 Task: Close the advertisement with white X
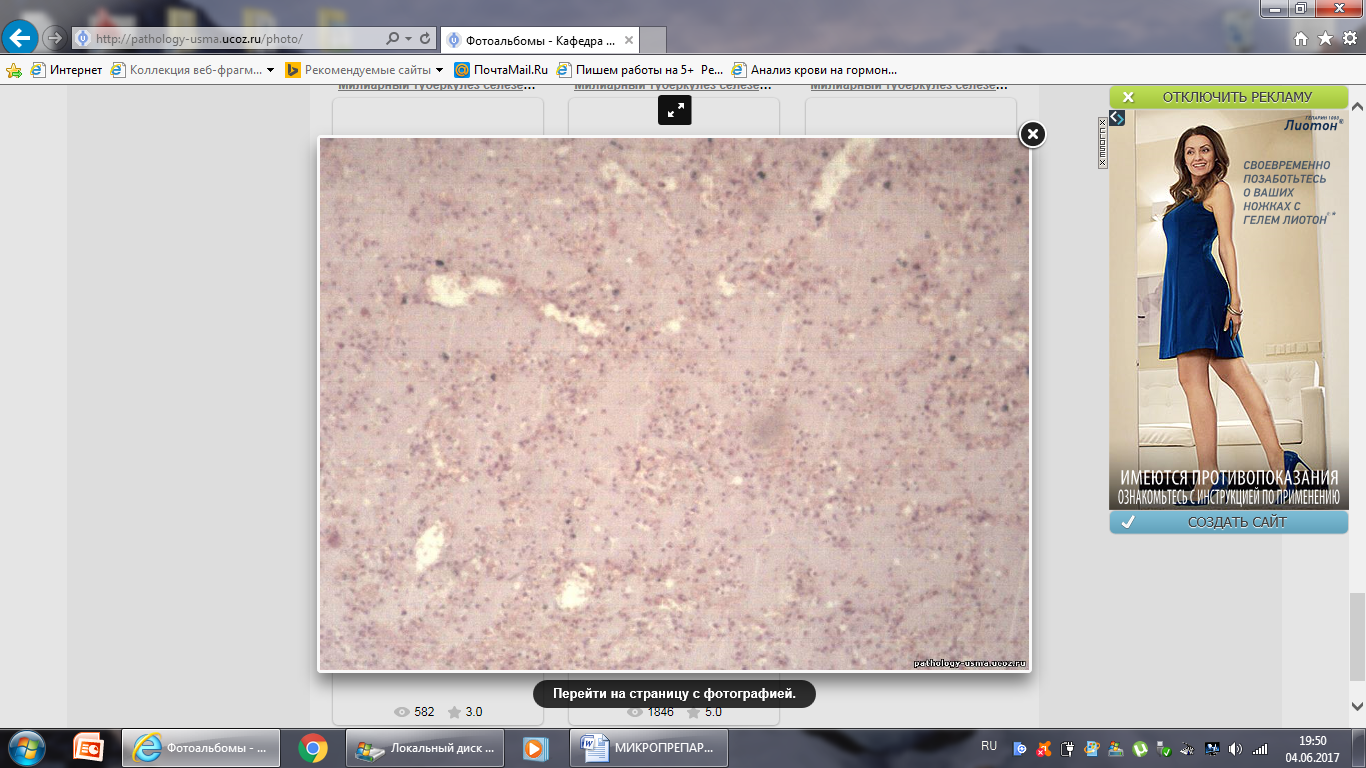[x=1128, y=97]
